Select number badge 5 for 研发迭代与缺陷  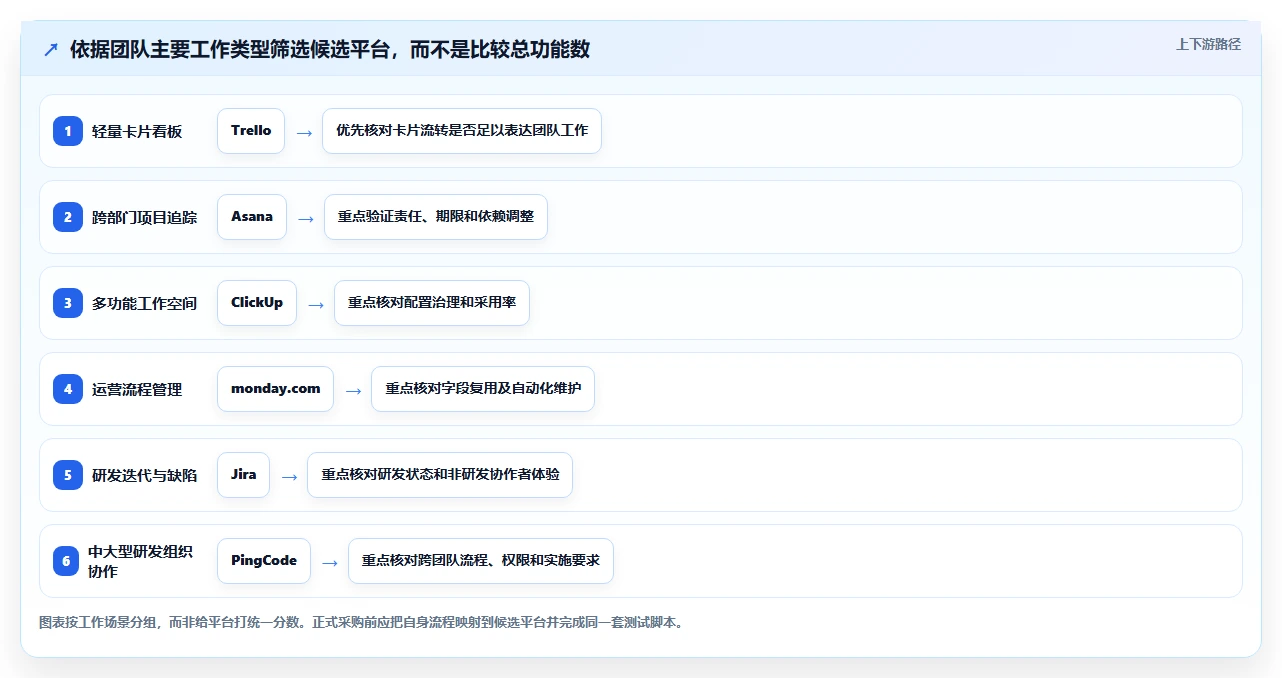pos(68,475)
